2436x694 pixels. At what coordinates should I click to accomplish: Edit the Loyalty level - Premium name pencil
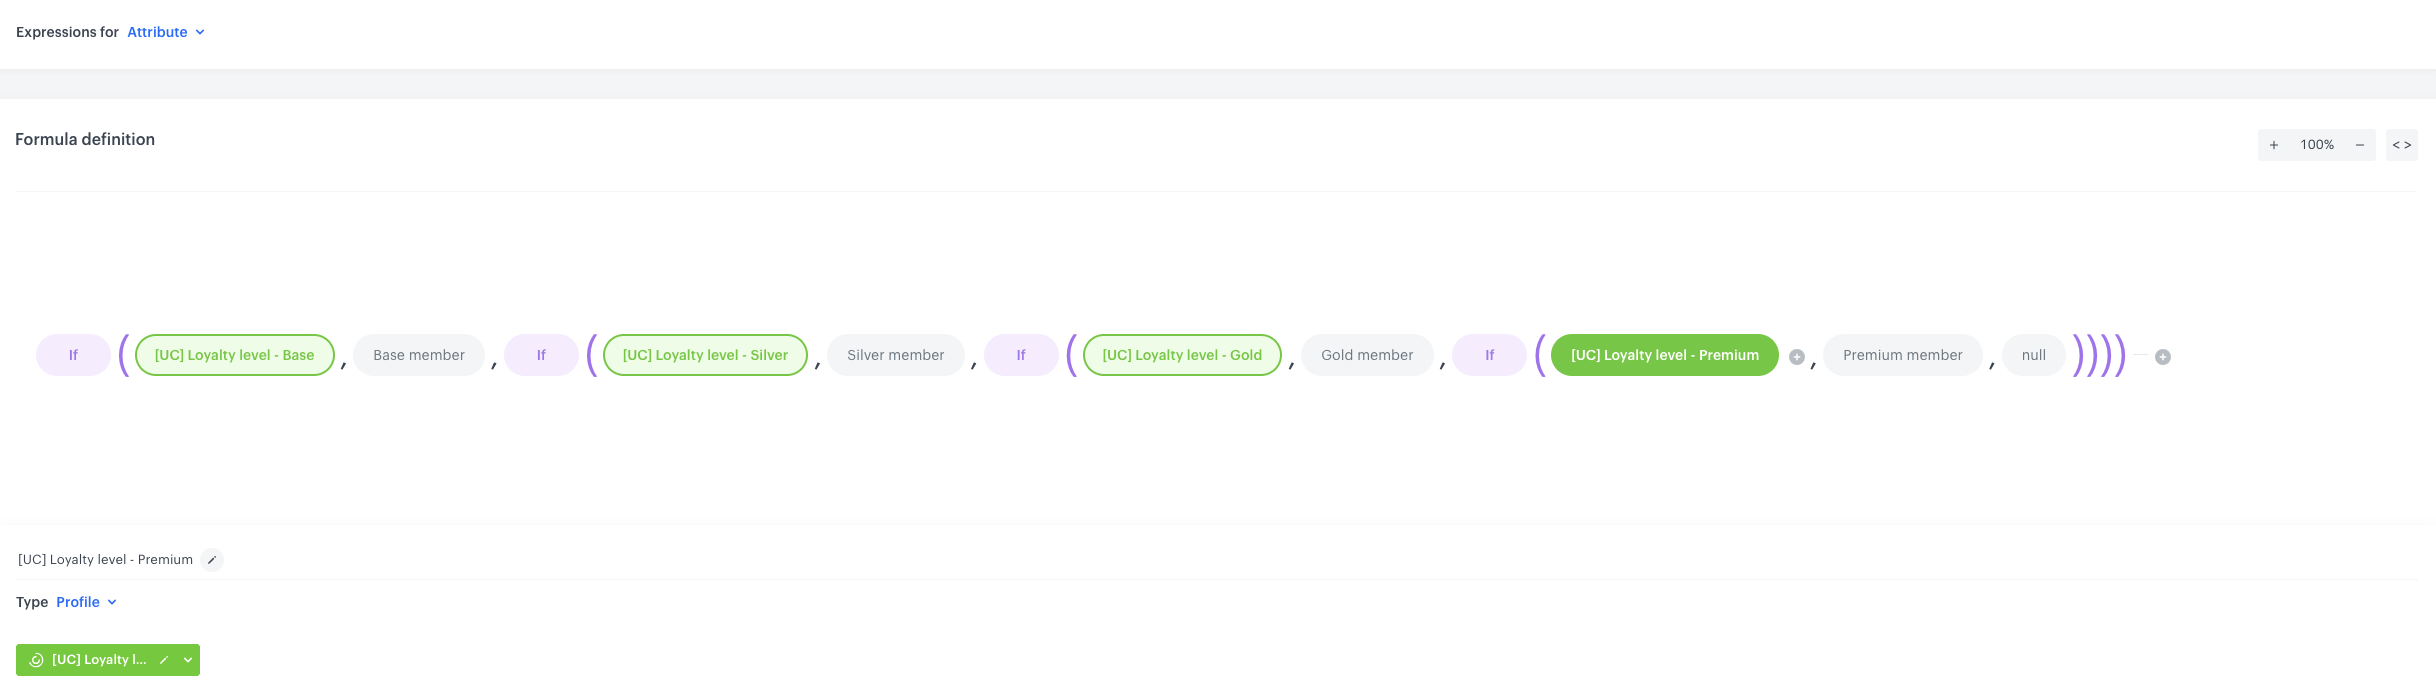point(212,560)
